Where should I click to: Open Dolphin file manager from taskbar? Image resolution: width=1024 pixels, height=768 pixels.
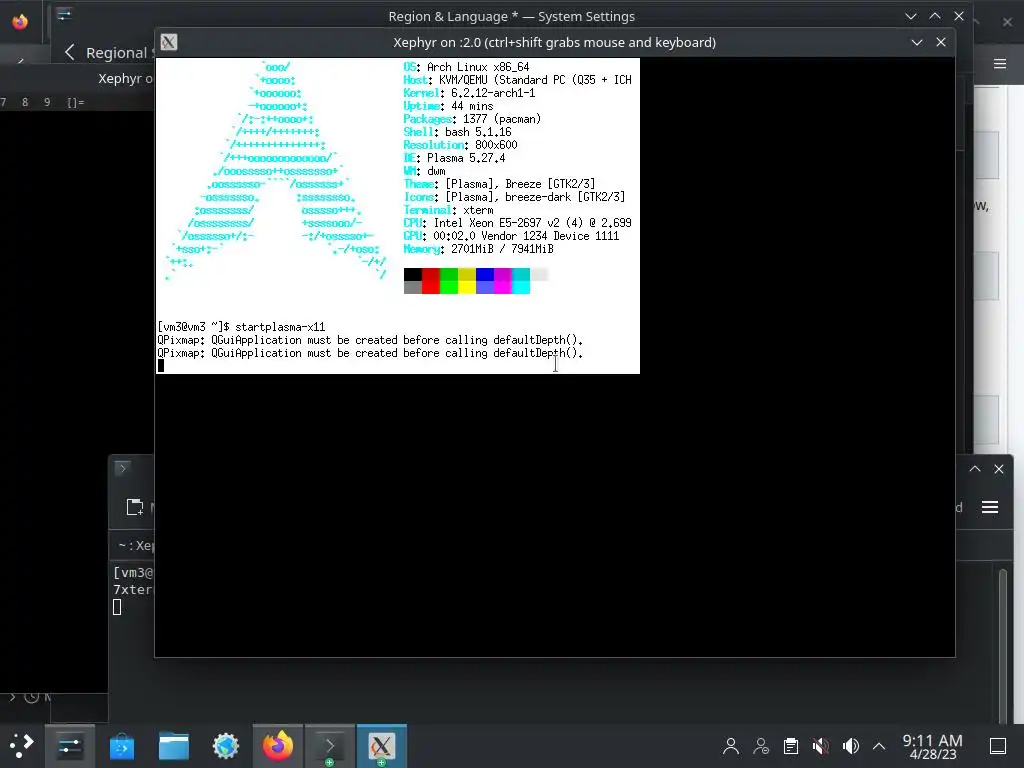[174, 745]
